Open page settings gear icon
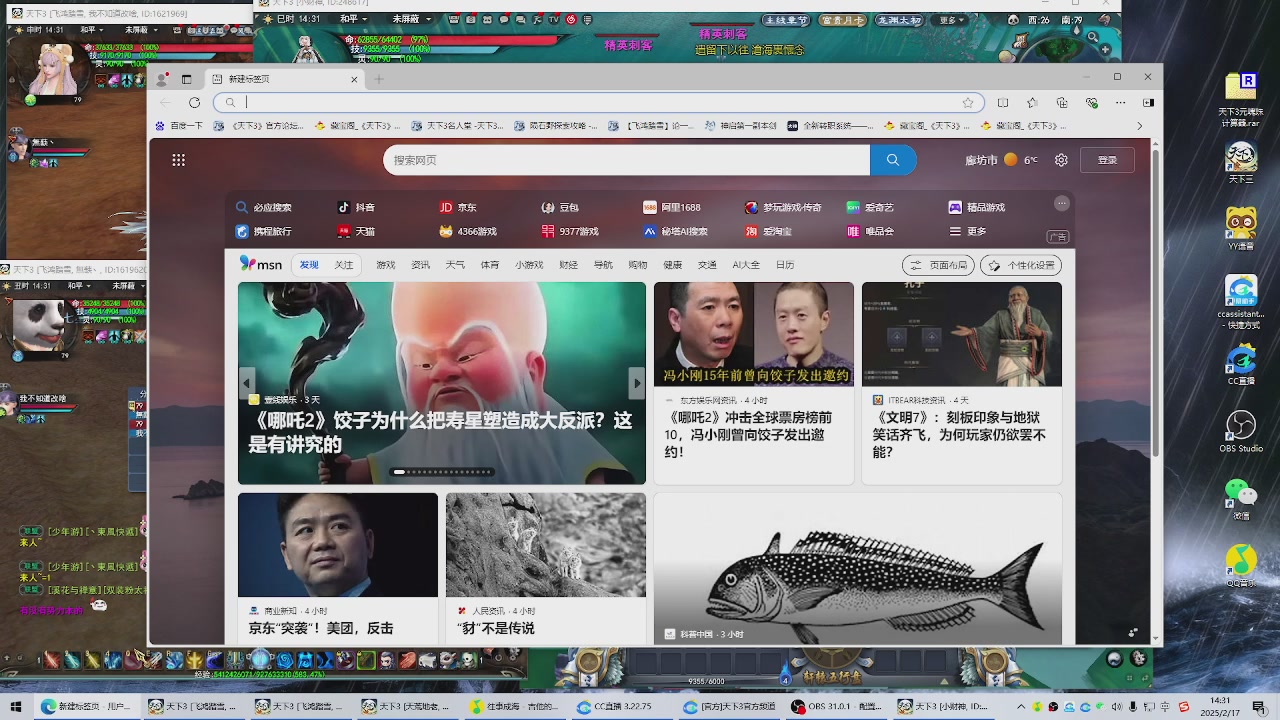Image resolution: width=1280 pixels, height=720 pixels. point(1061,160)
